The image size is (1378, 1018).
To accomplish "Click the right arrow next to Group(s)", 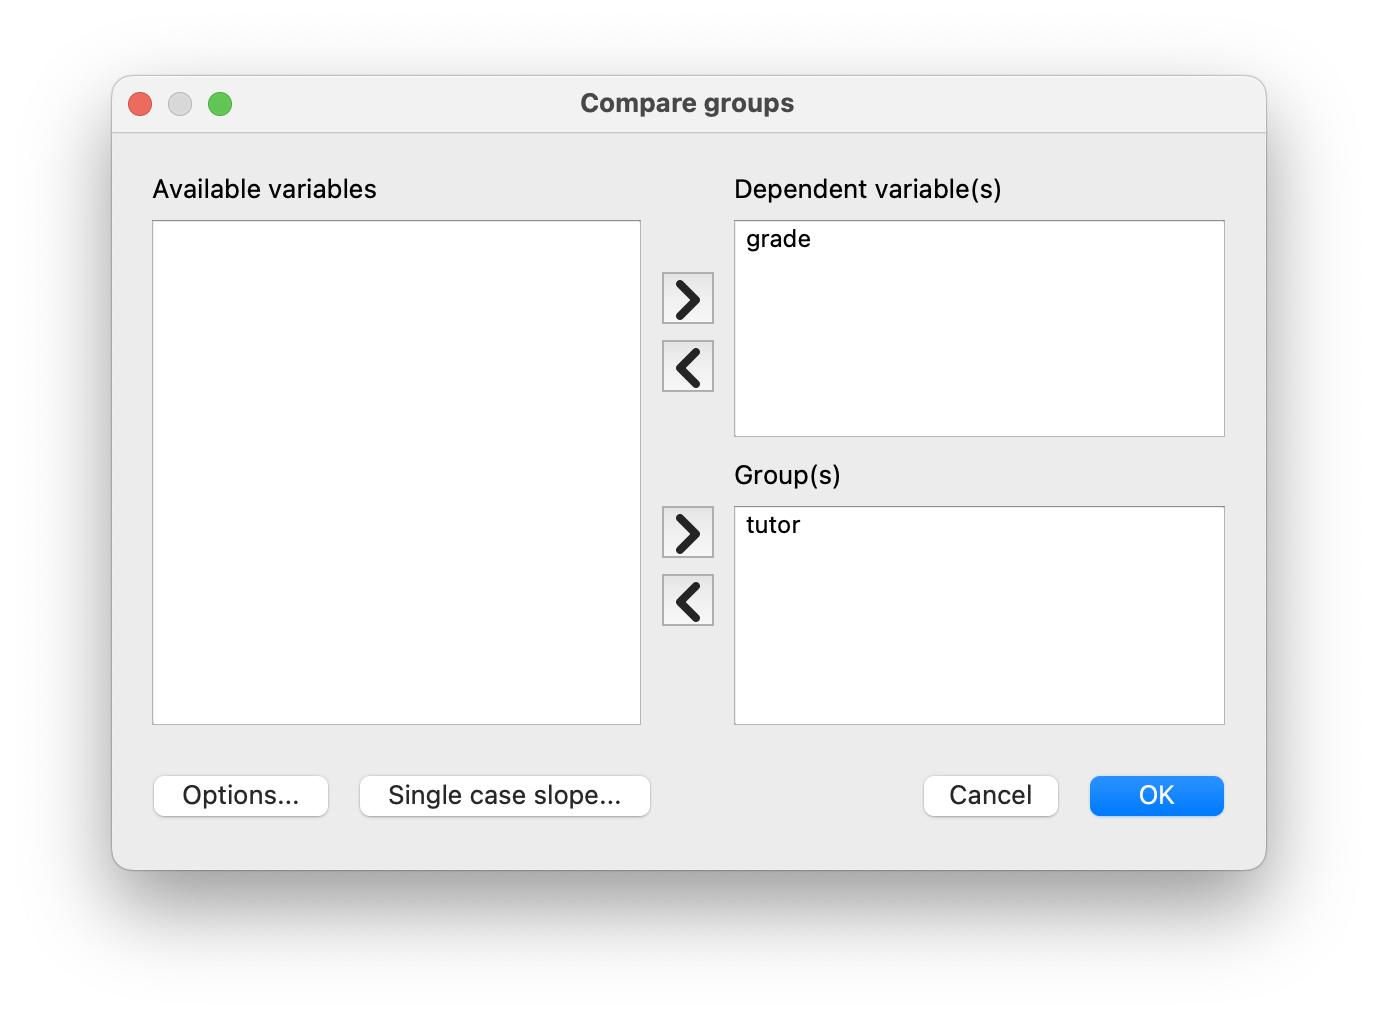I will 687,531.
